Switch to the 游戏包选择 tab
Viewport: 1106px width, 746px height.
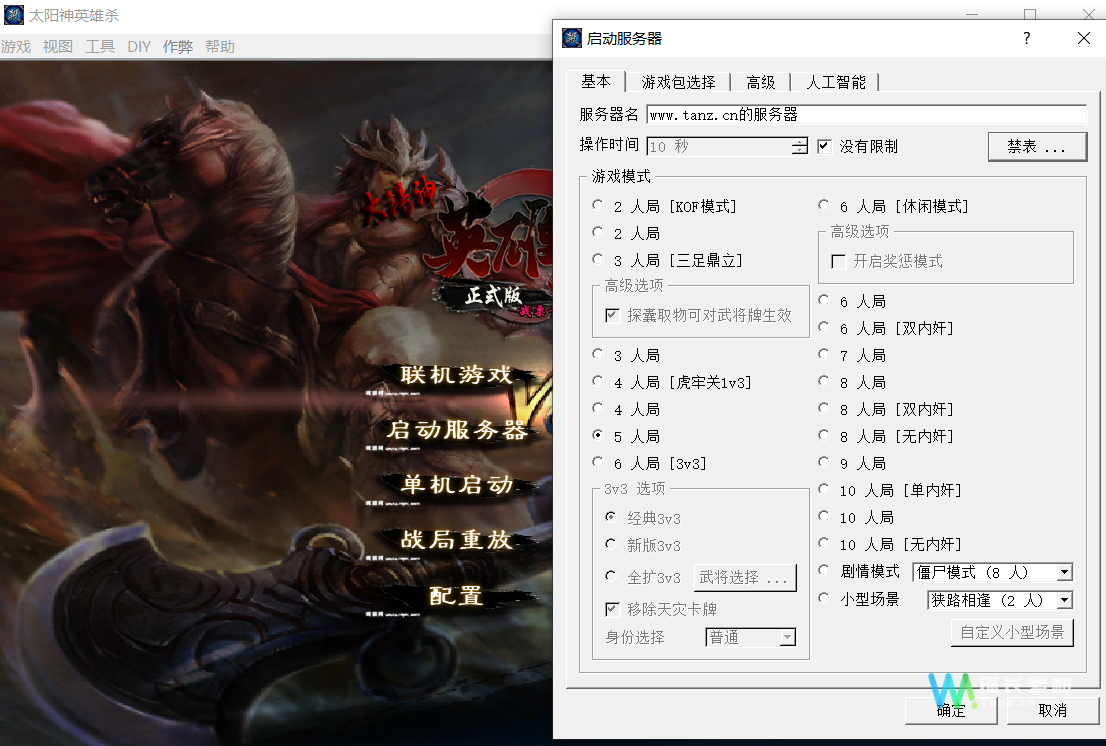click(679, 82)
